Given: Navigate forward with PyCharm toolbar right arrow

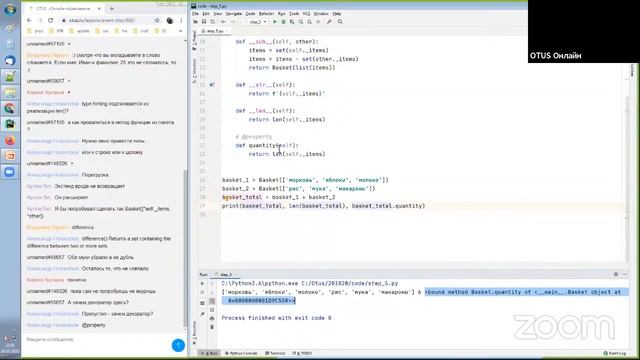Looking at the screenshot, I should coord(233,22).
